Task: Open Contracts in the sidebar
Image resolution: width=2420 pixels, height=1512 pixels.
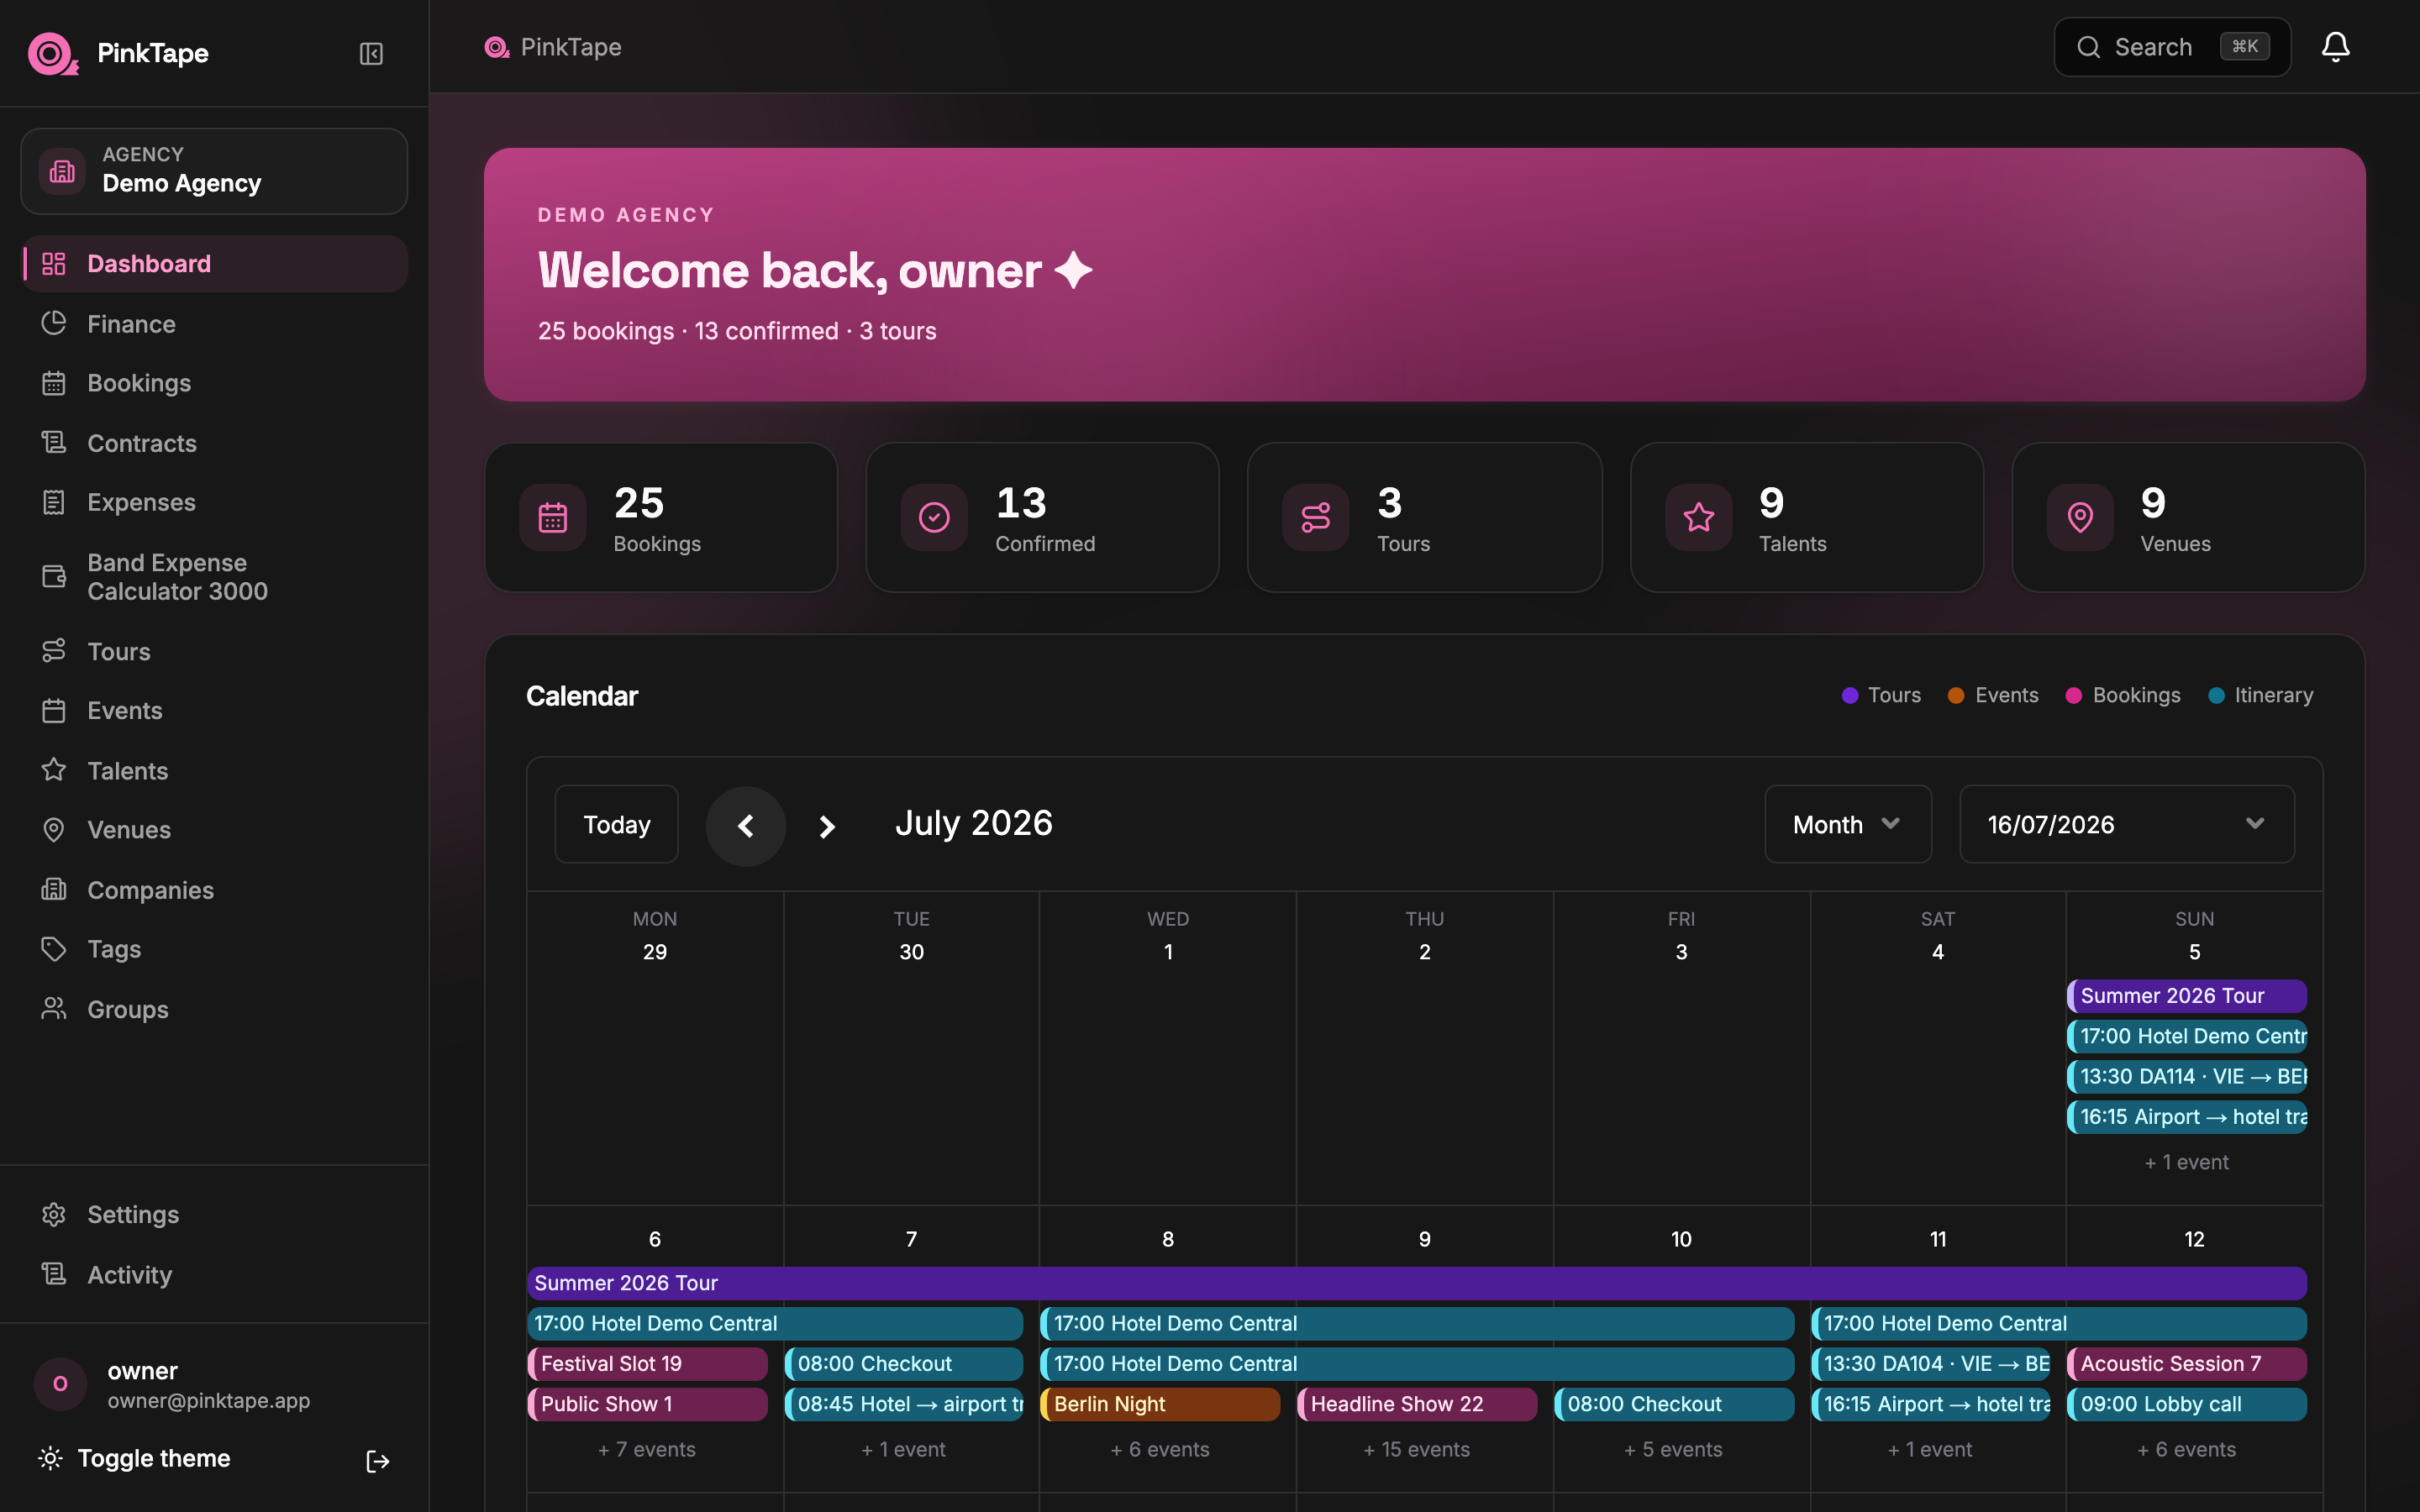Action: click(214, 443)
